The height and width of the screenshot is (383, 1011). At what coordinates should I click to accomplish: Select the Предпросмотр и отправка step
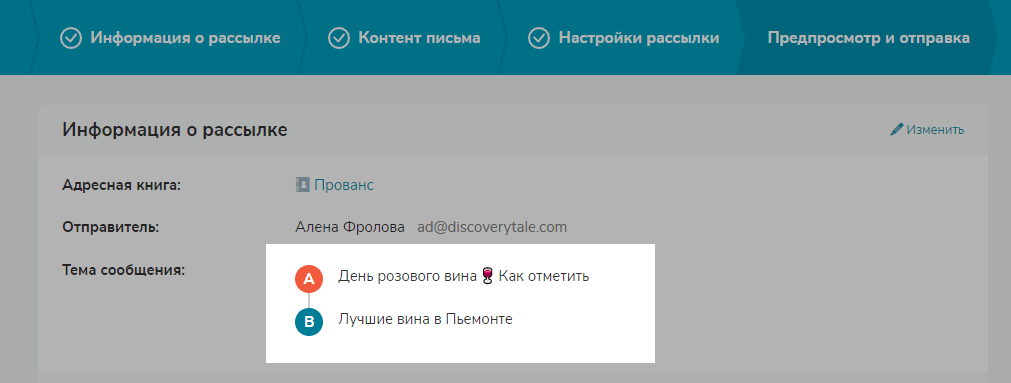(x=869, y=38)
